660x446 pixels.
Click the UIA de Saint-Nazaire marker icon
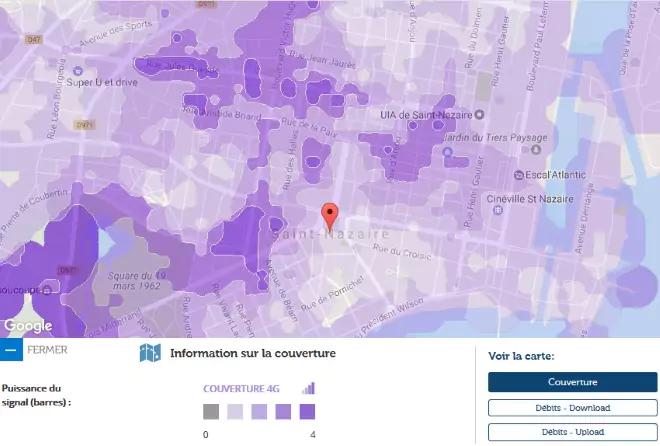coord(479,114)
